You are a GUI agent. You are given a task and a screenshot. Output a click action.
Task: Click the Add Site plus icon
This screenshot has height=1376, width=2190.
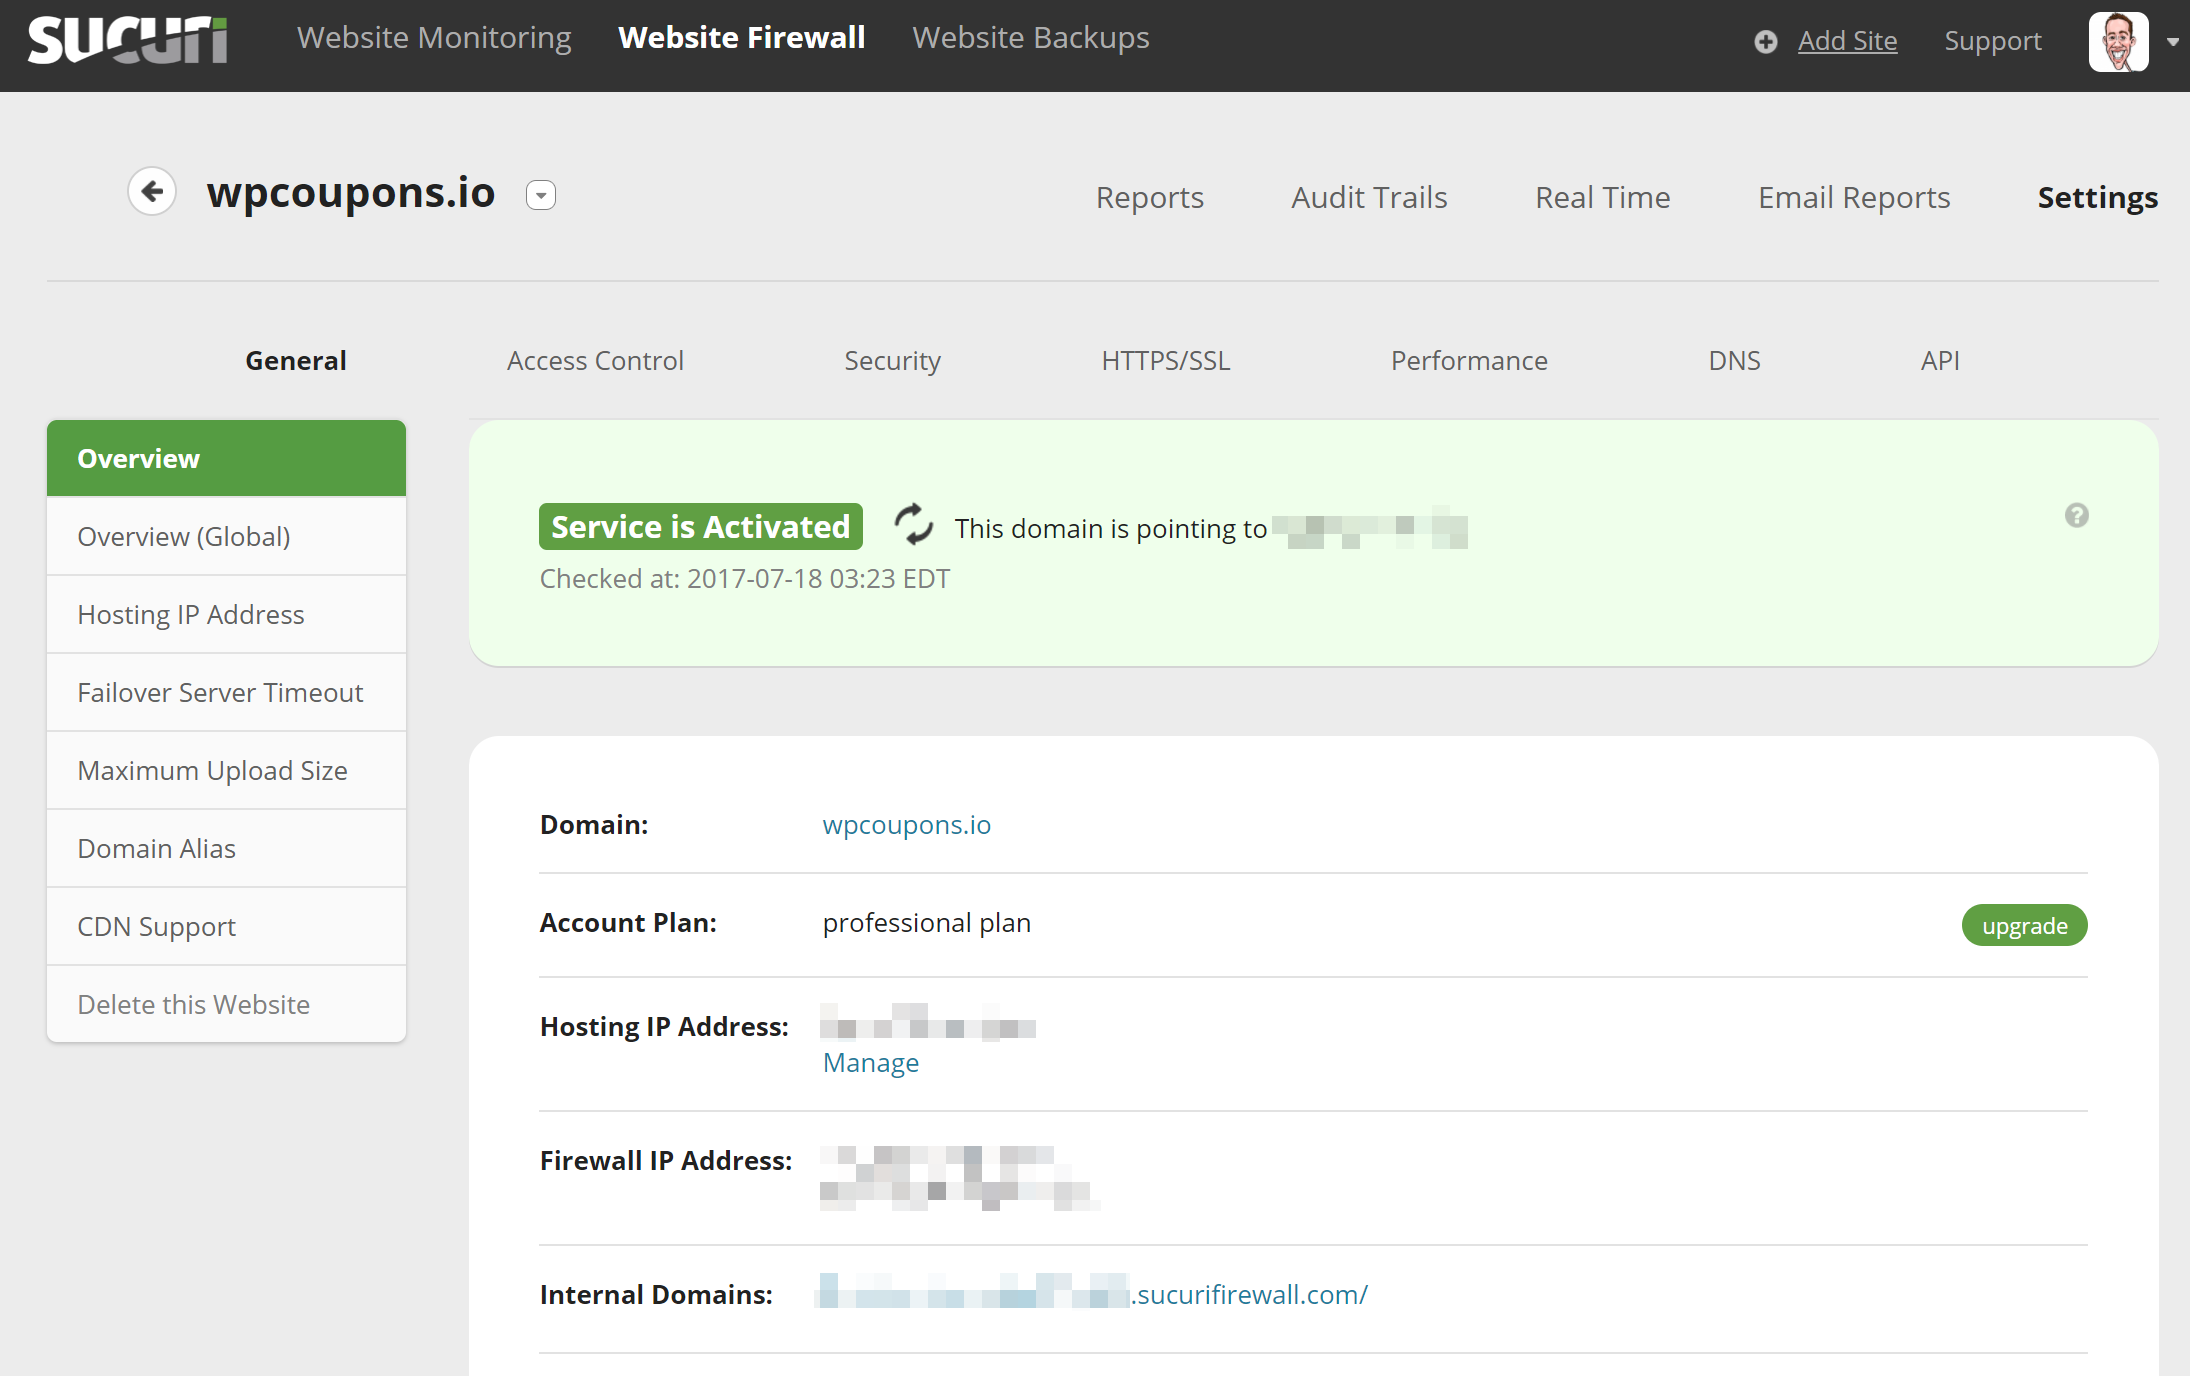(x=1765, y=40)
